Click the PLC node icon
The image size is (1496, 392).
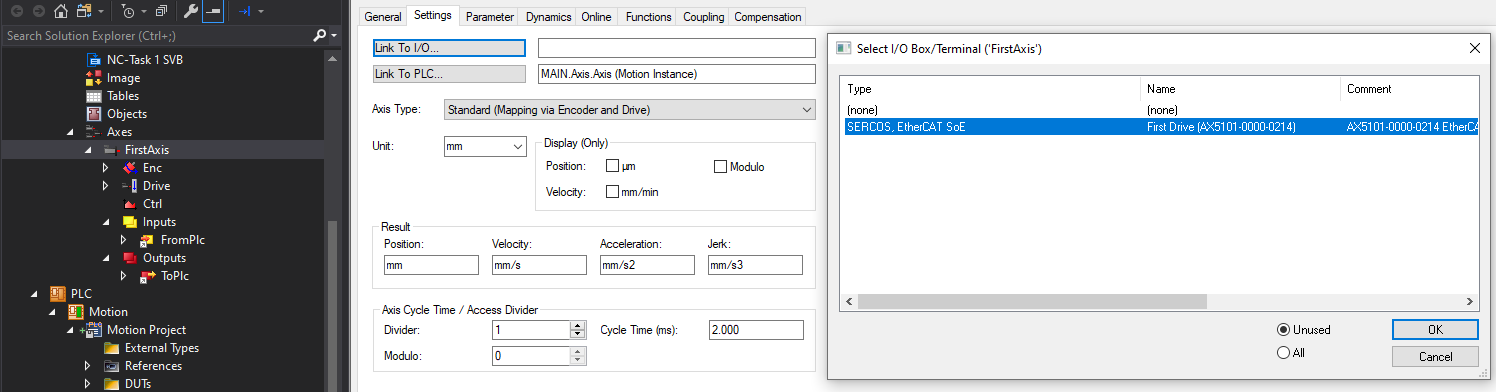57,294
